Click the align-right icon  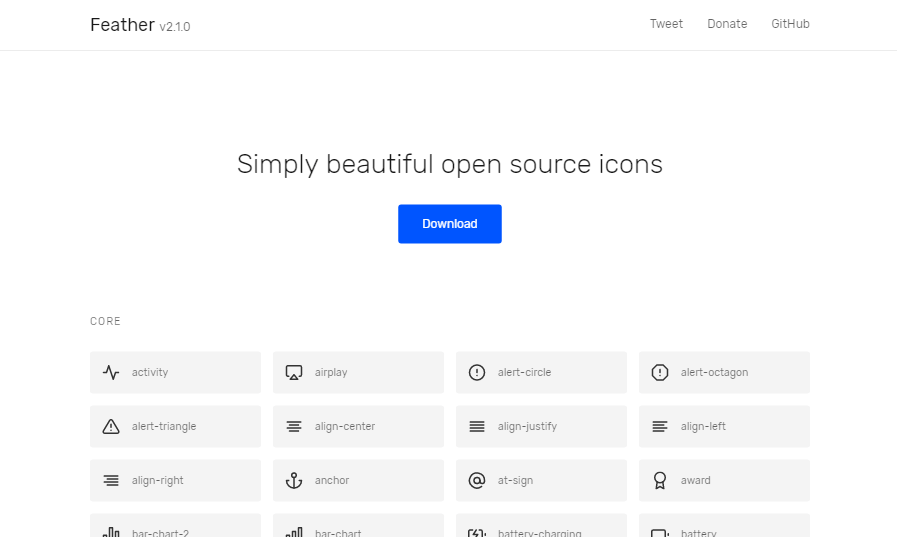[x=111, y=480]
